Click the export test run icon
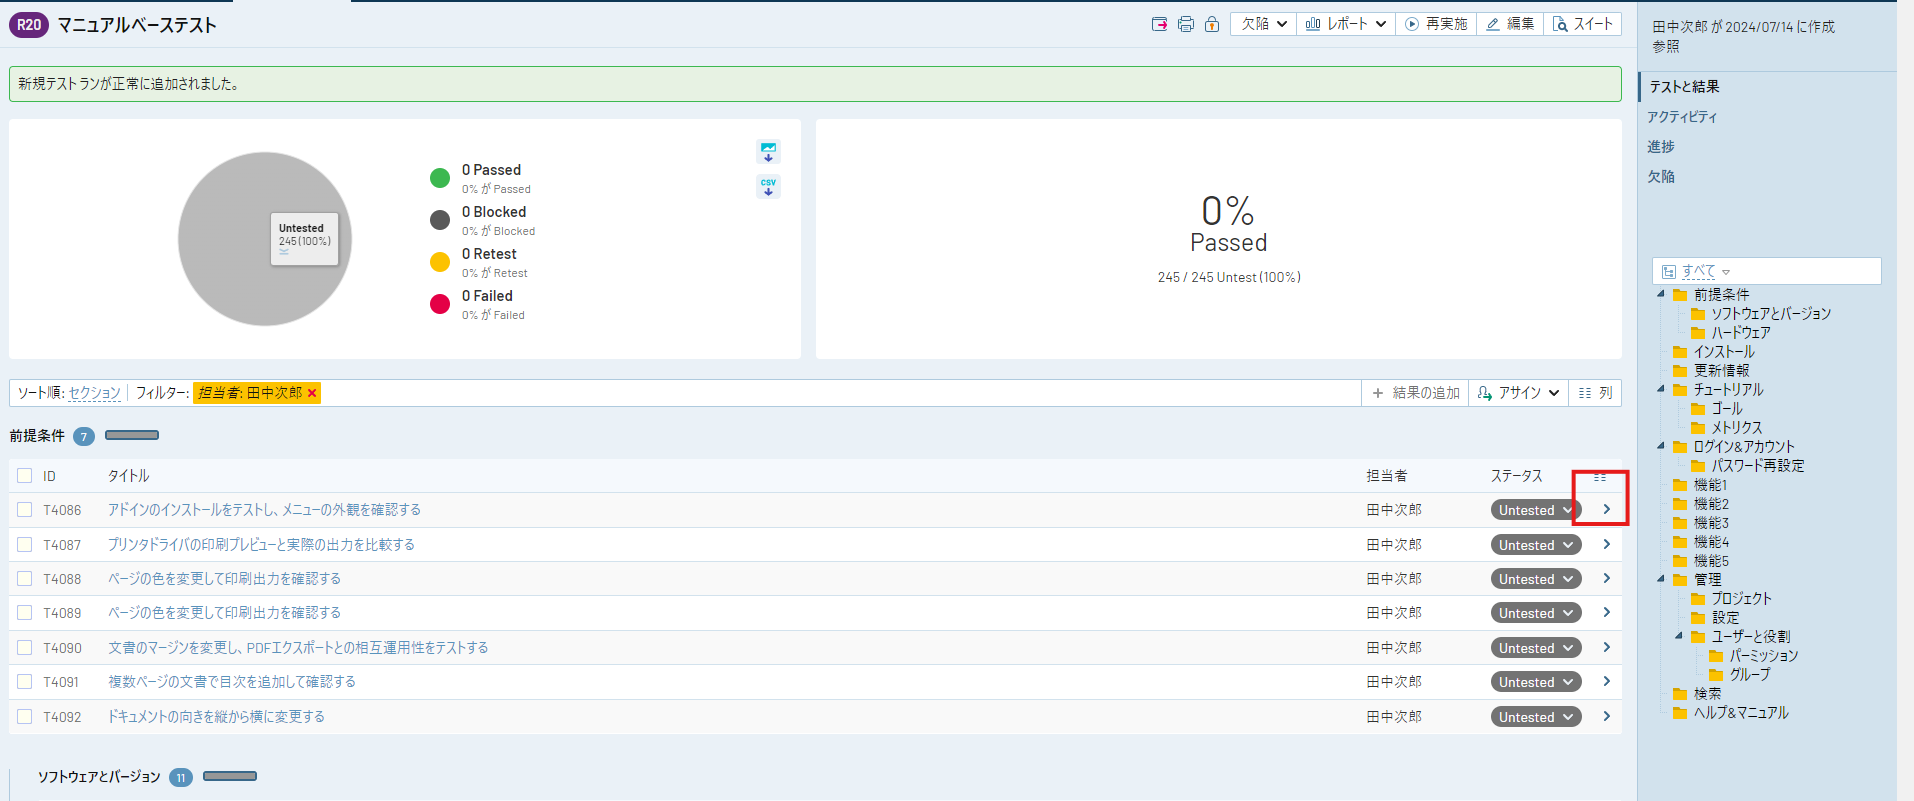The image size is (1914, 801). click(1160, 24)
